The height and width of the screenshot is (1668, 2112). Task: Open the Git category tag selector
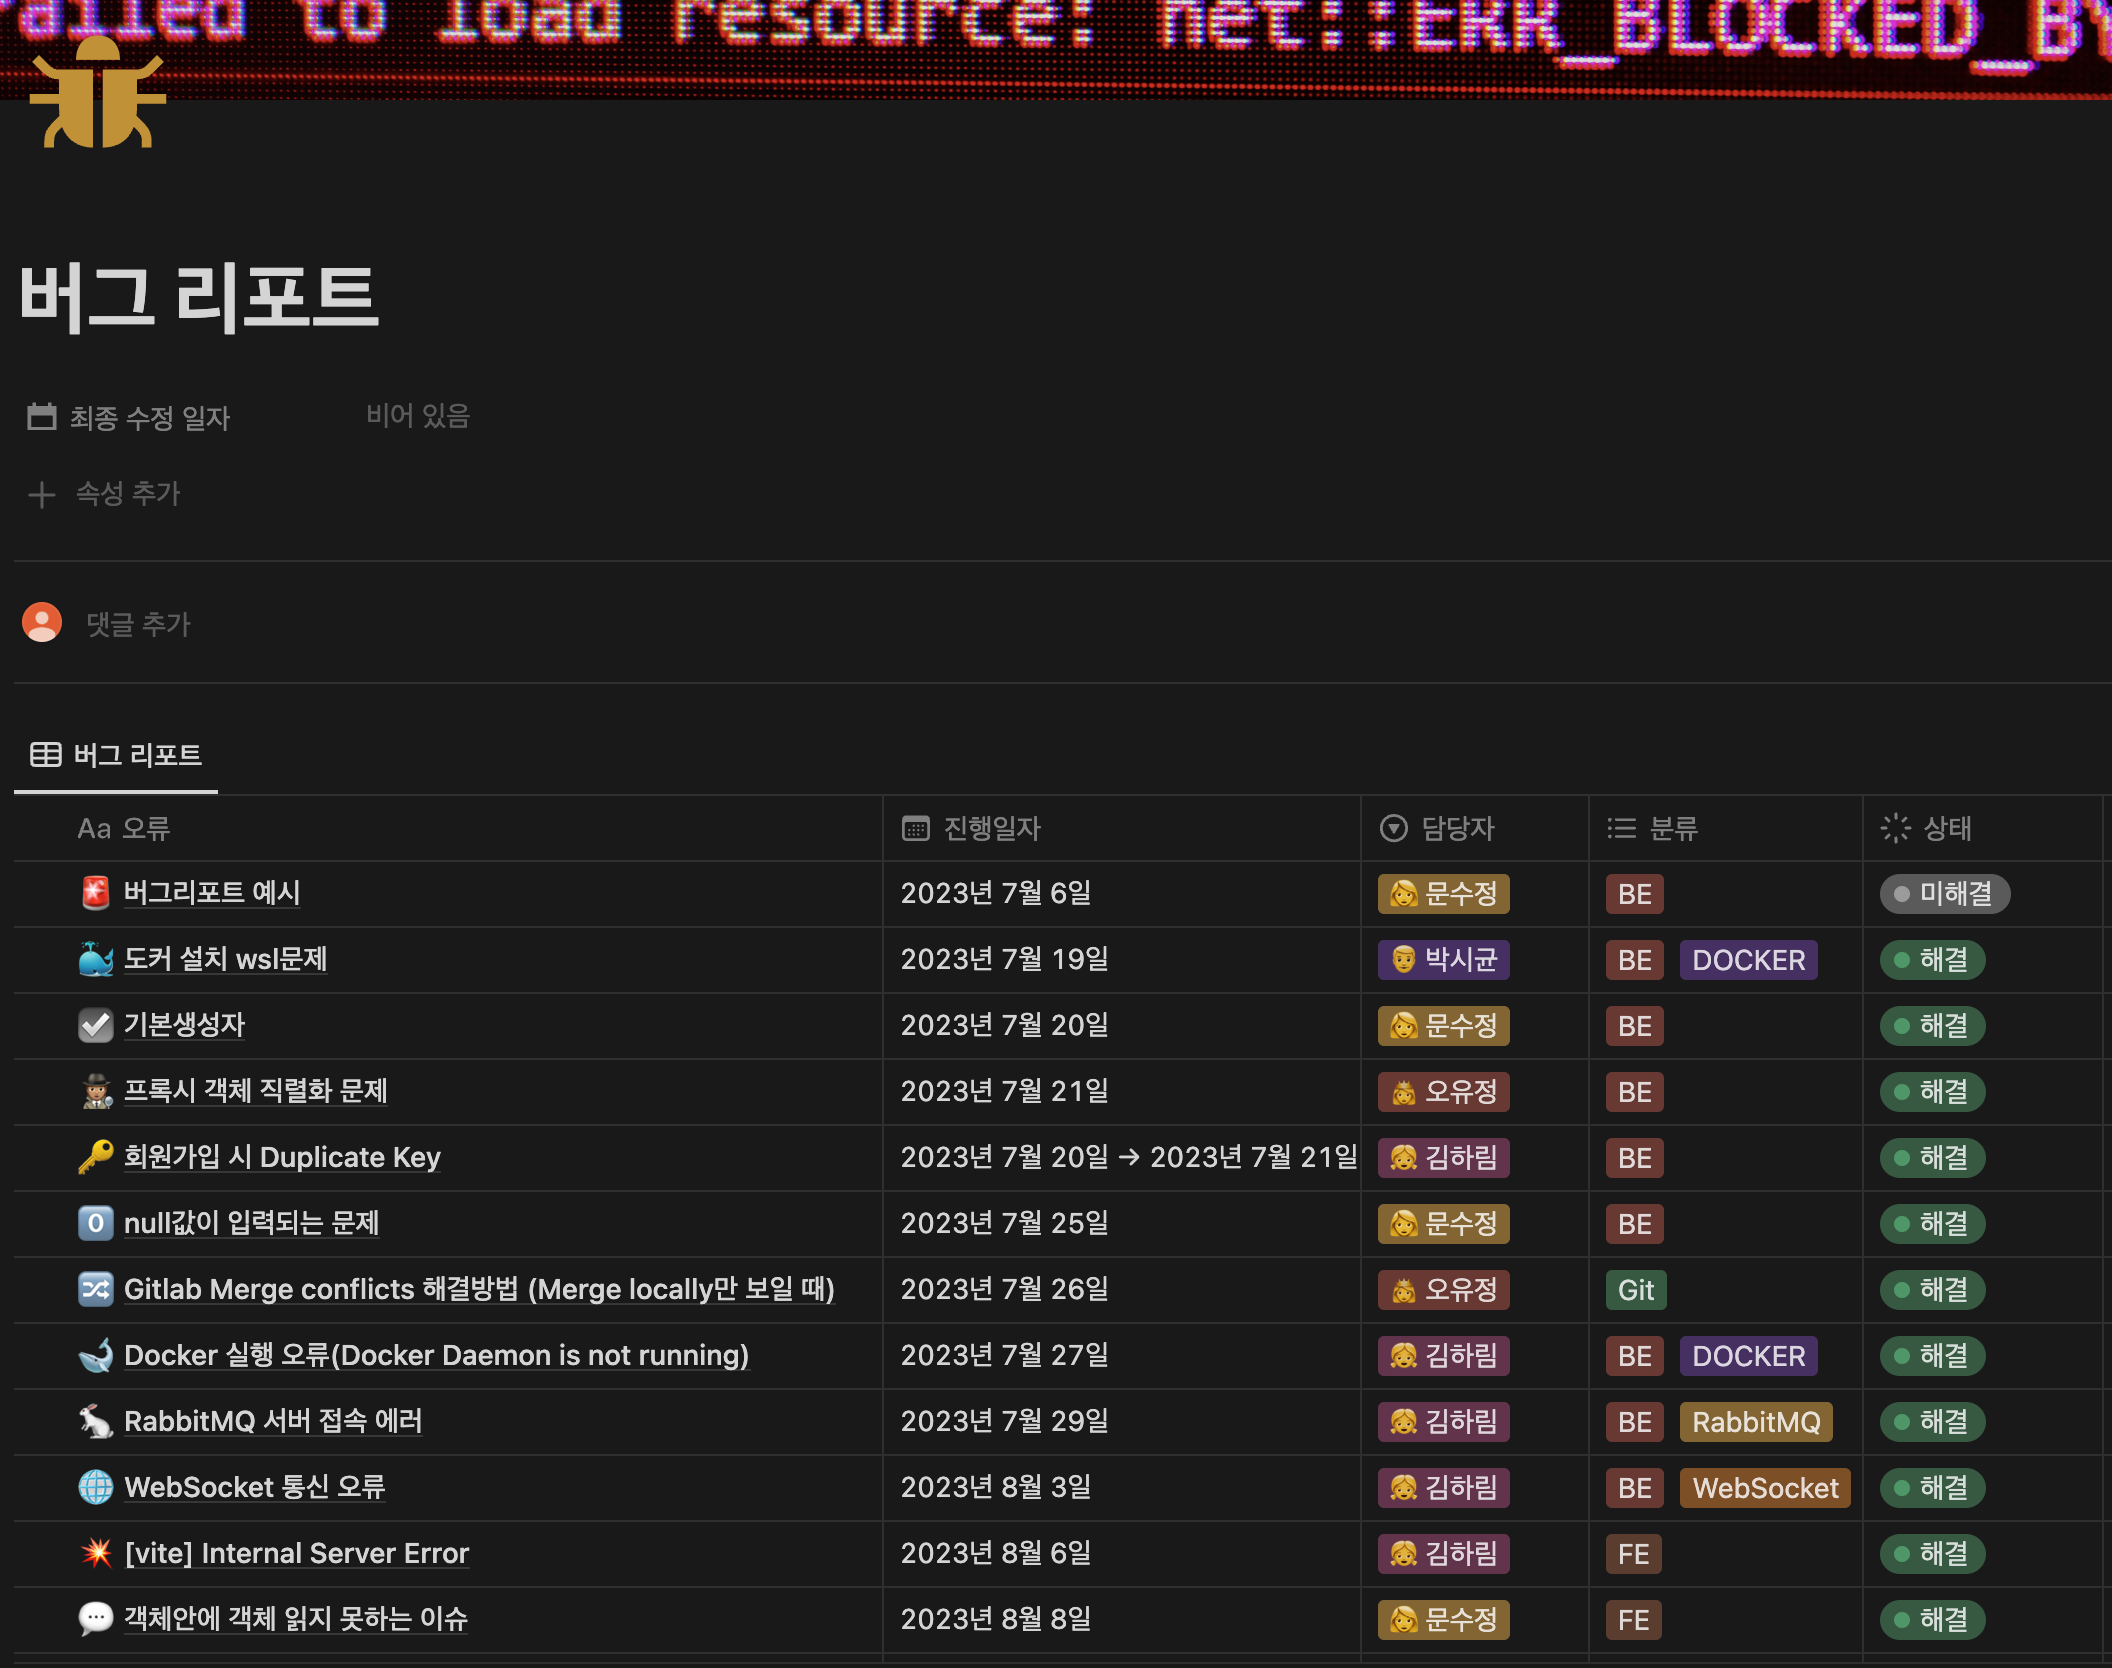(1636, 1290)
